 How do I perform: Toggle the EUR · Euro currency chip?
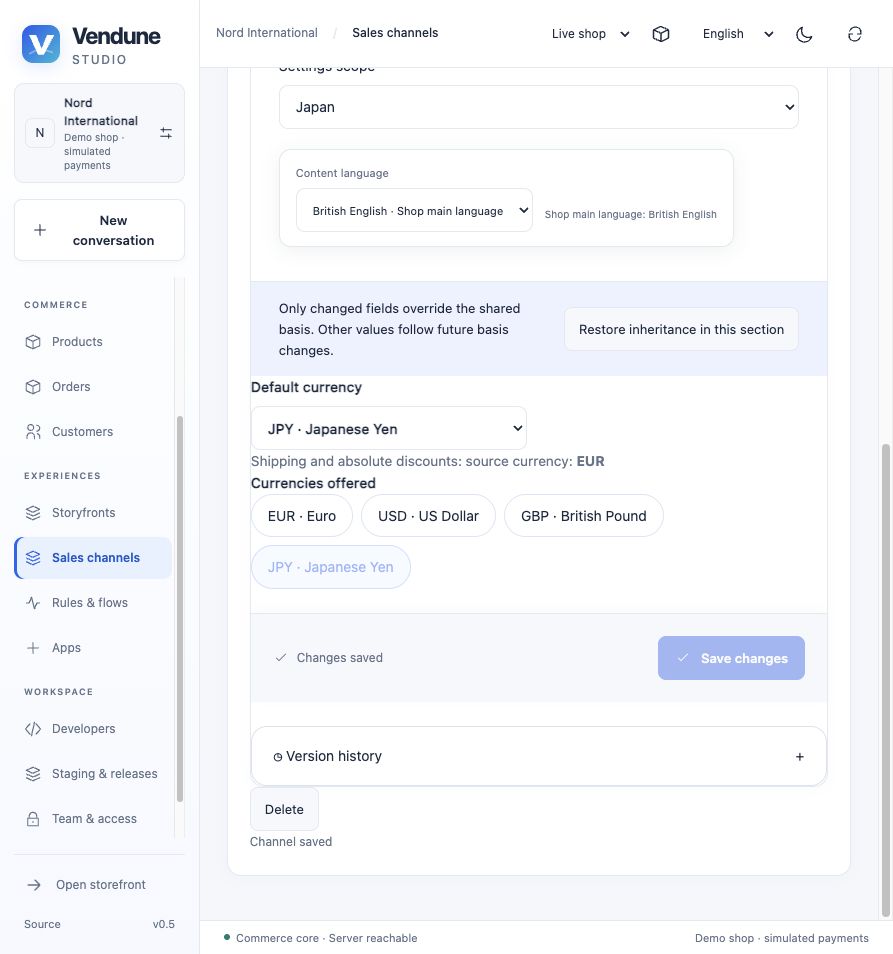302,516
